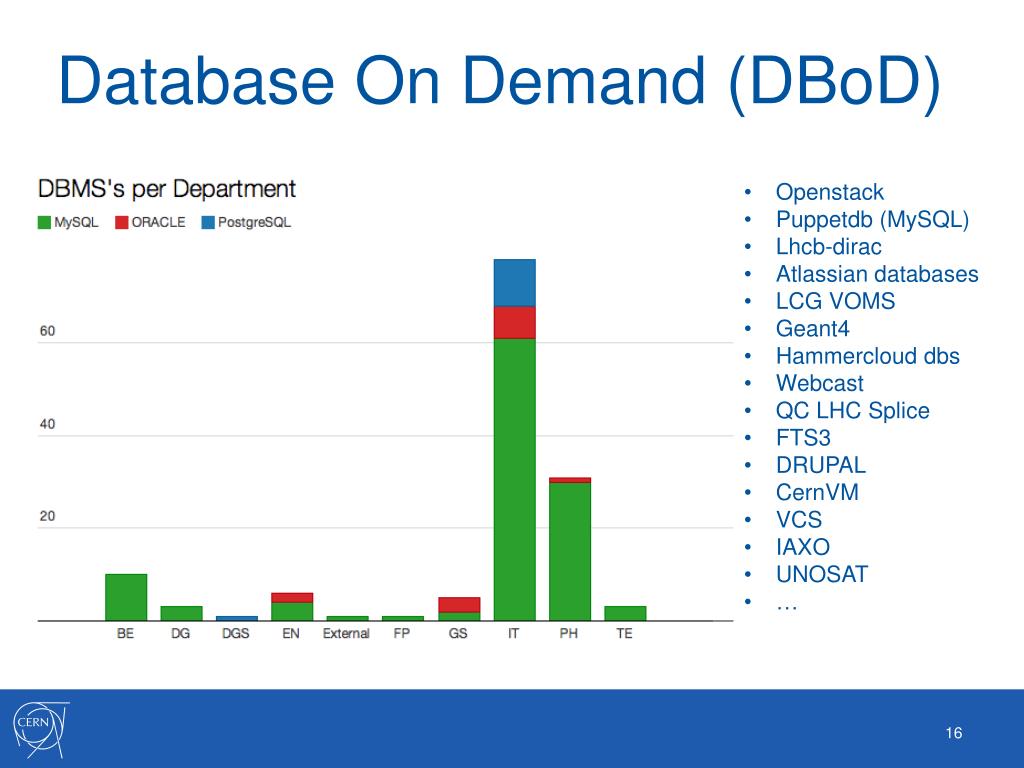This screenshot has width=1024, height=768.
Task: Click the CernVM bullet text
Action: 817,492
